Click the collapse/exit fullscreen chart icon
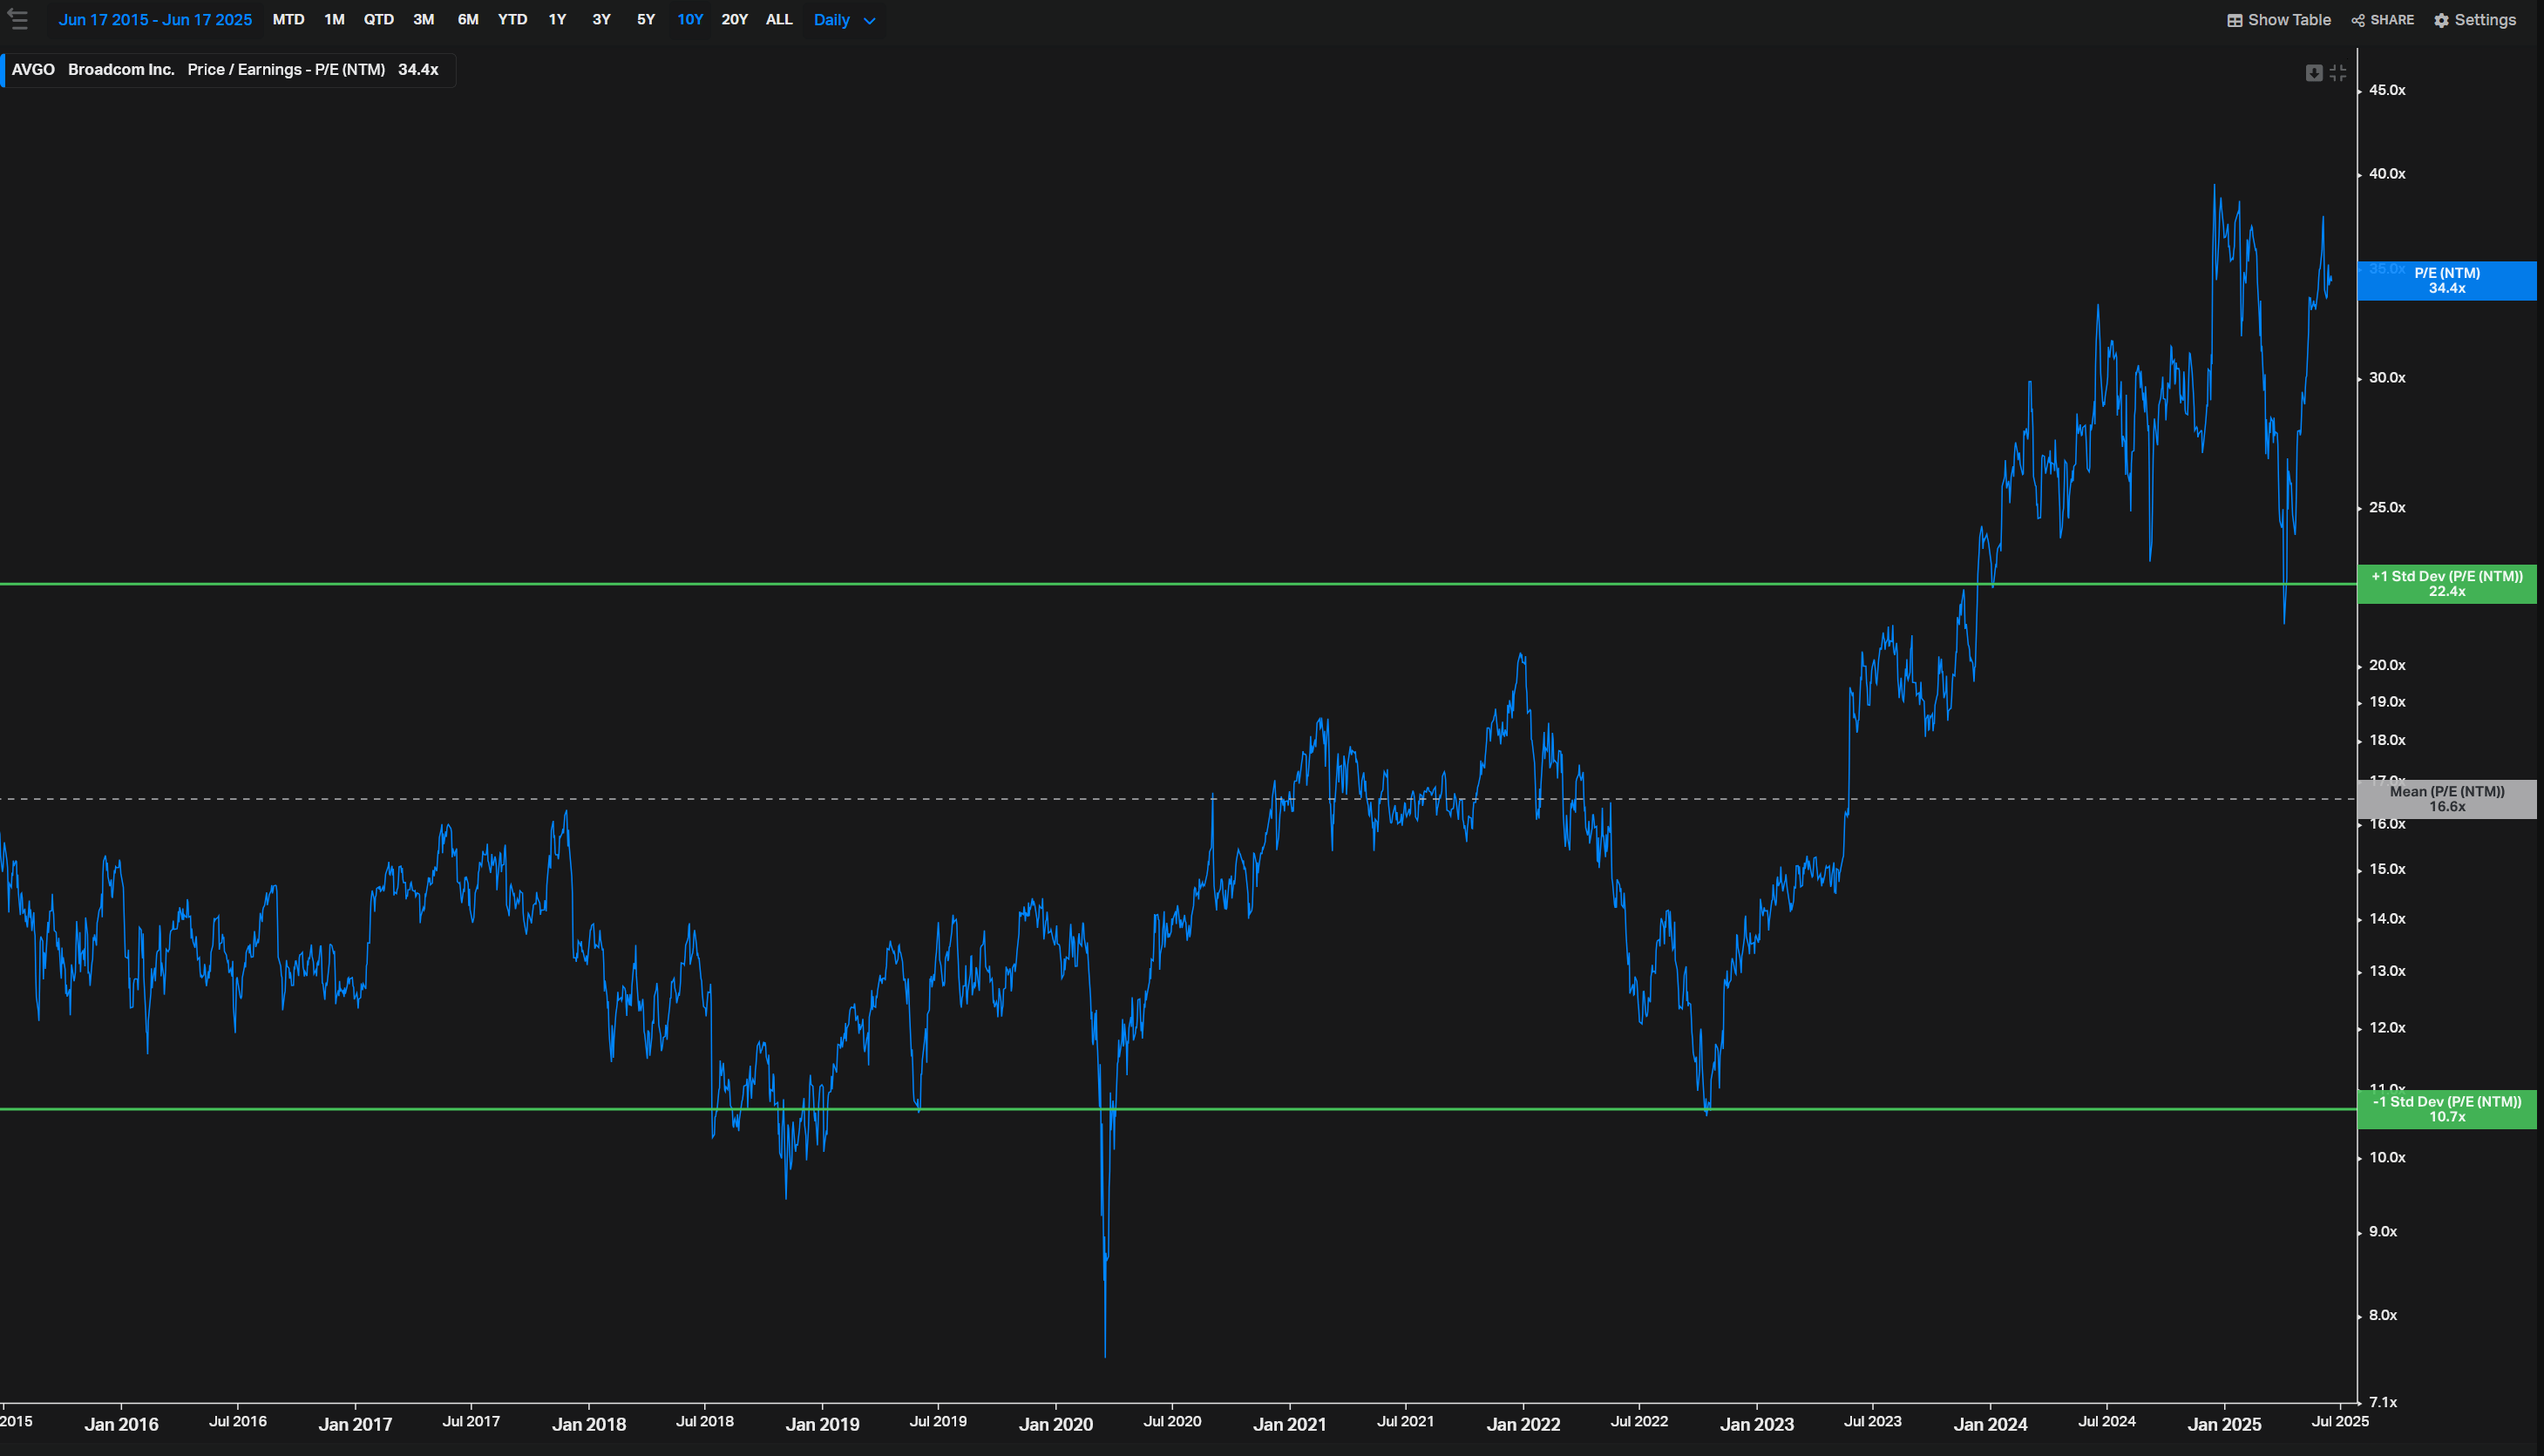The height and width of the screenshot is (1456, 2544). pos(2337,73)
